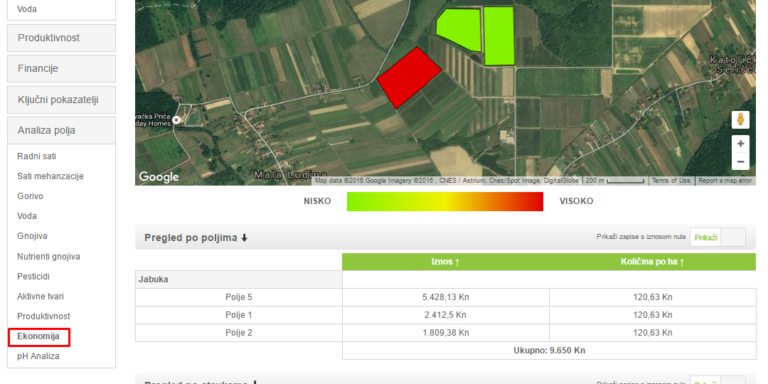
Task: Open Ključni pokazatelji menu section
Action: [61, 100]
